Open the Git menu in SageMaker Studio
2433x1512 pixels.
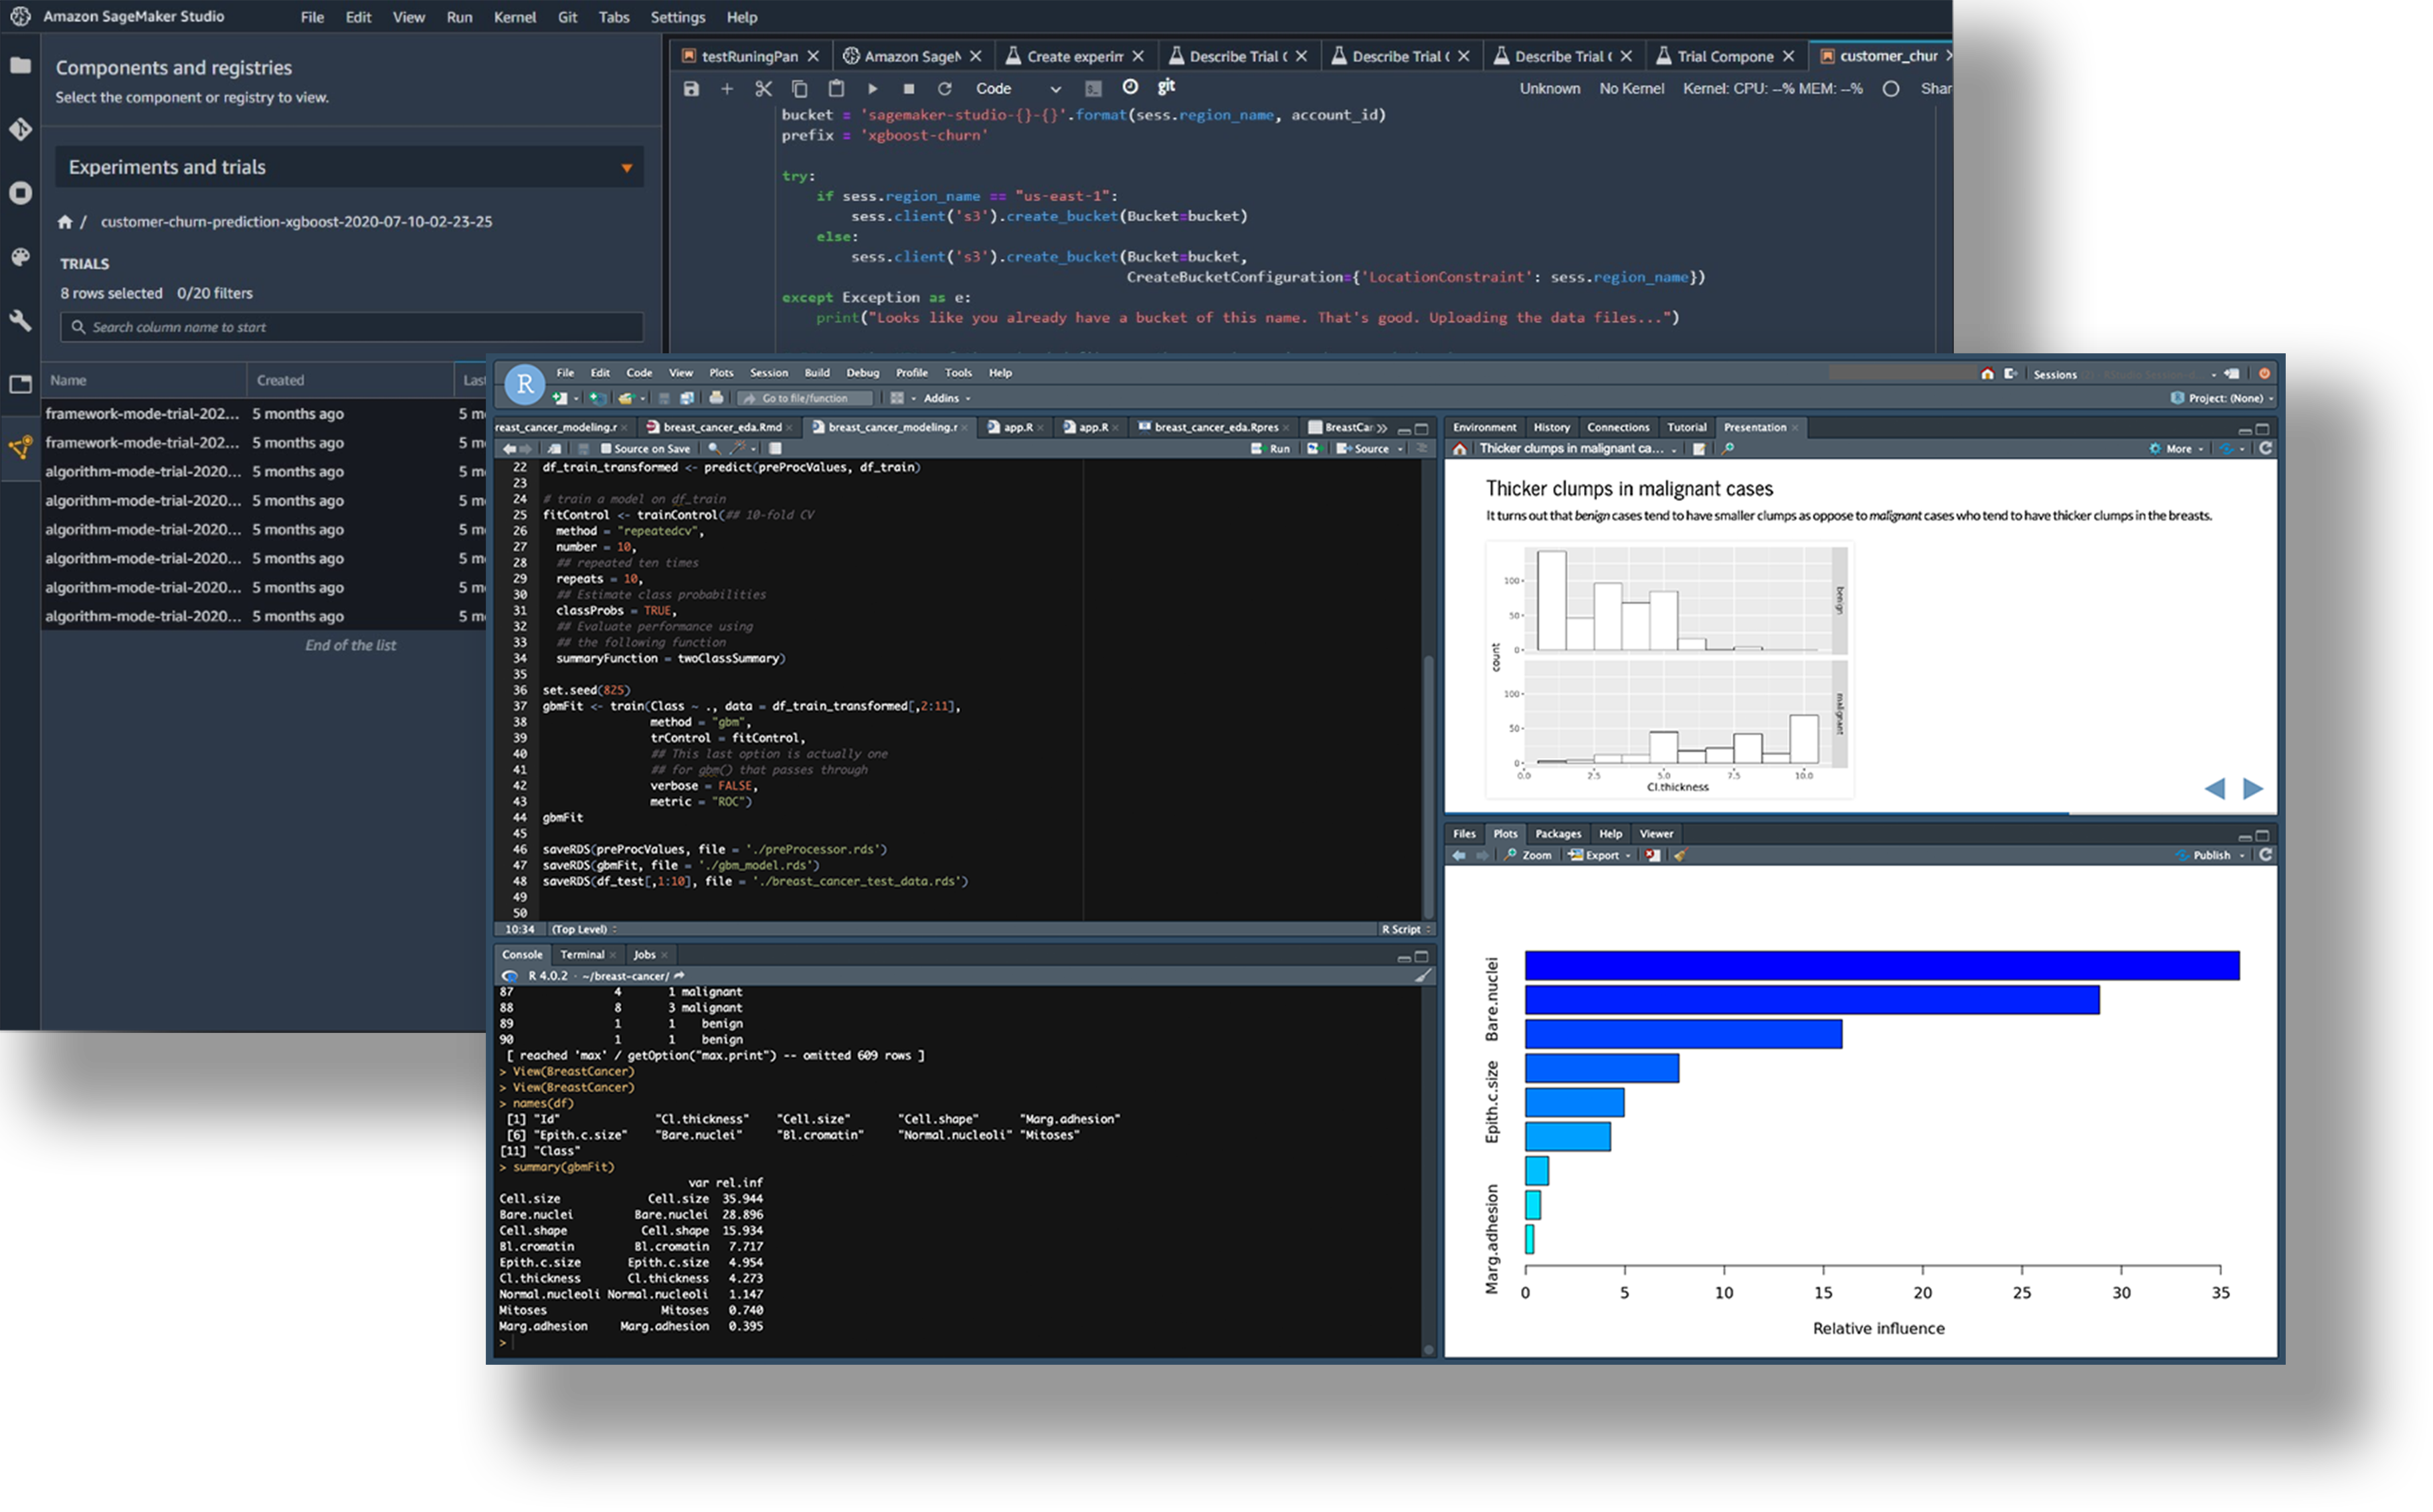tap(567, 17)
